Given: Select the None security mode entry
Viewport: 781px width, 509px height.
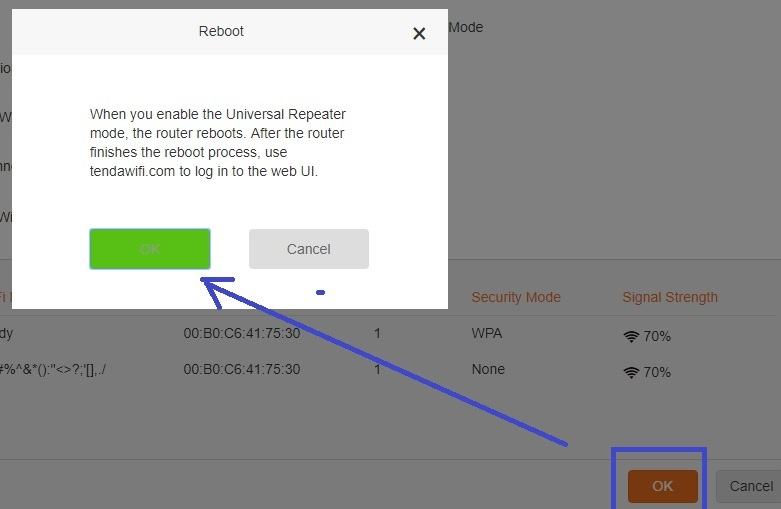Looking at the screenshot, I should (488, 369).
